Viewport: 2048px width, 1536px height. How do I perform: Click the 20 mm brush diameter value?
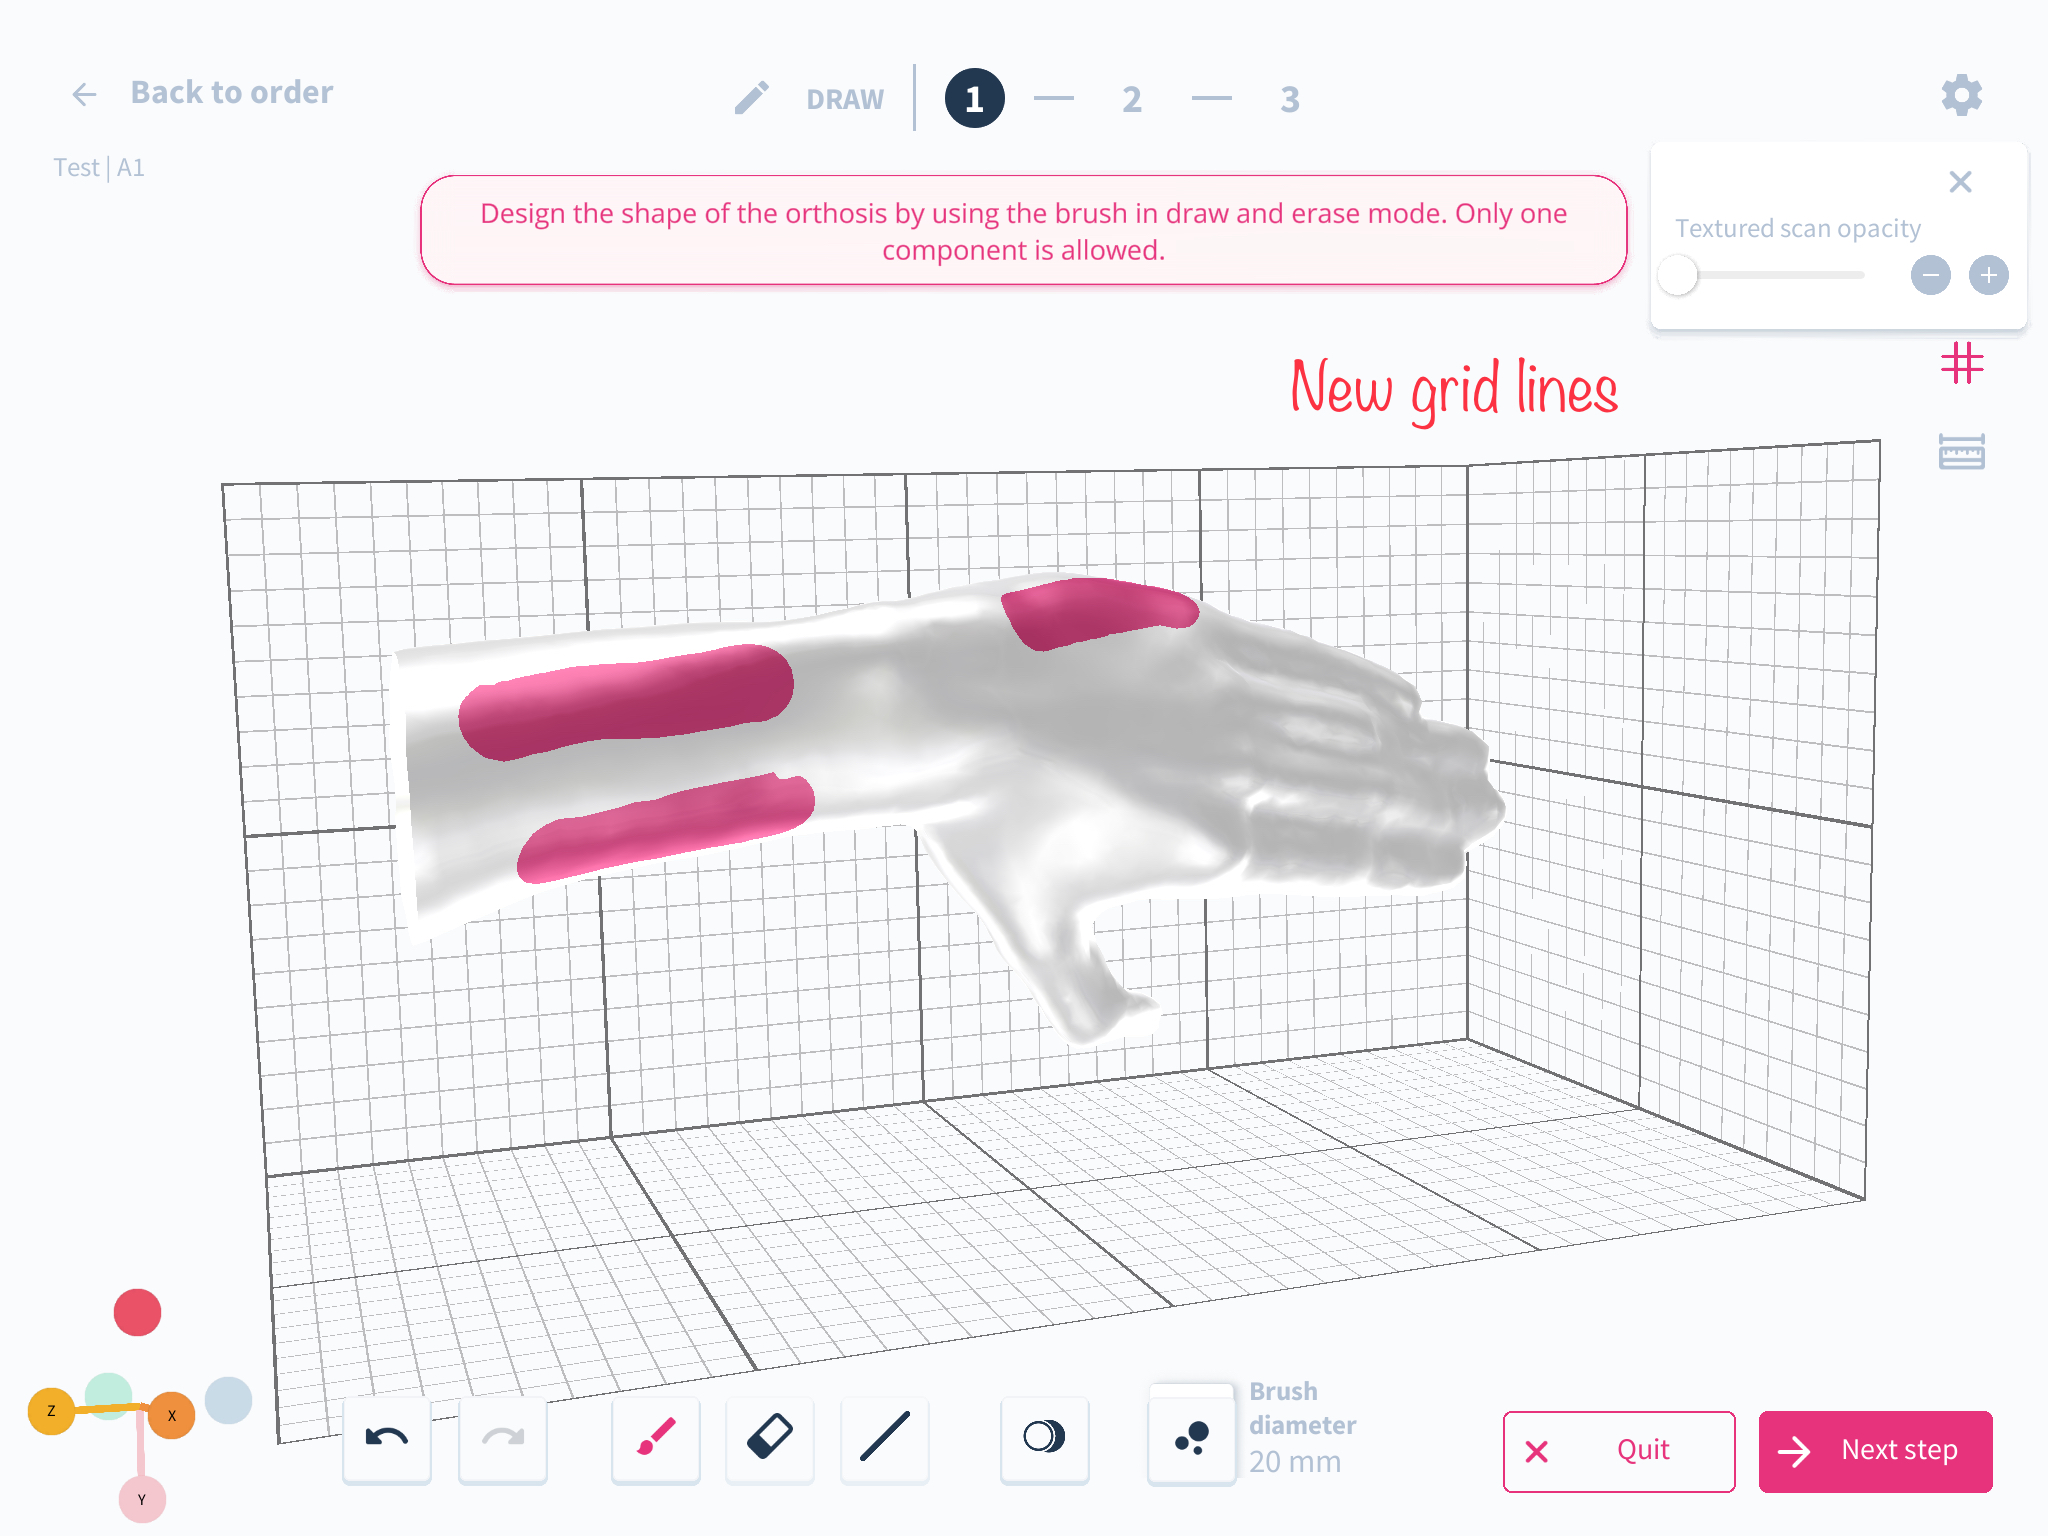pos(1295,1462)
